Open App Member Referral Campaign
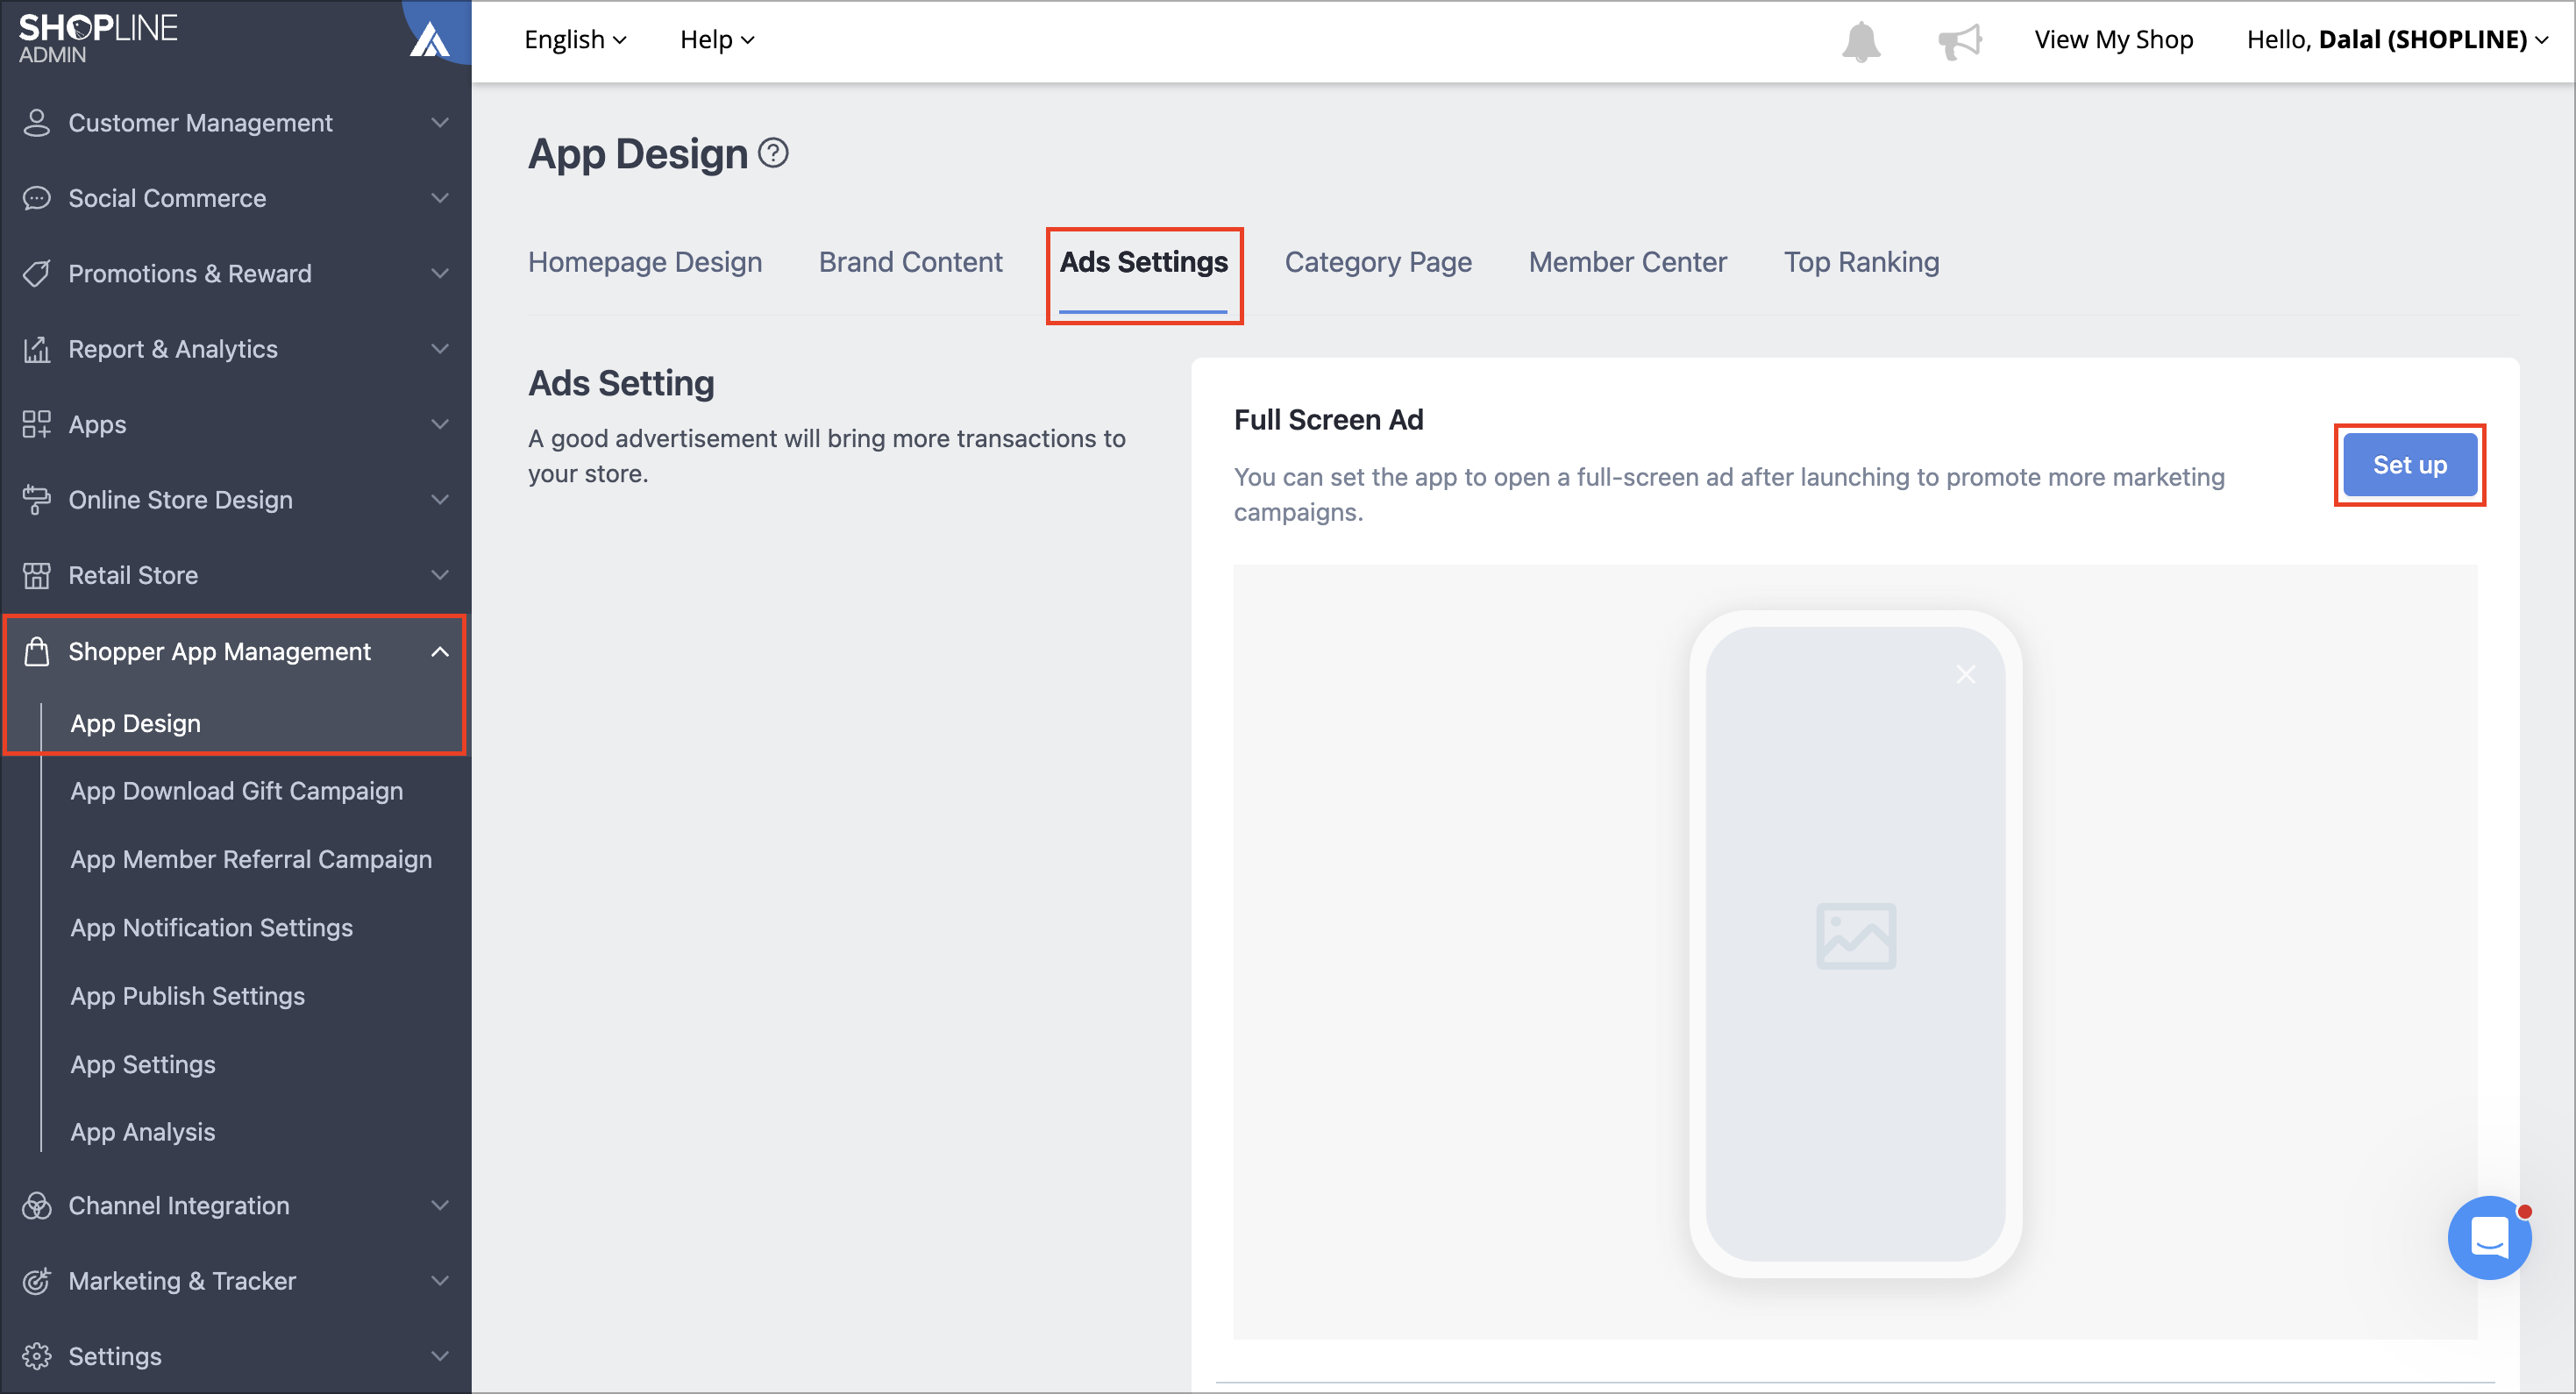The height and width of the screenshot is (1394, 2576). point(251,859)
